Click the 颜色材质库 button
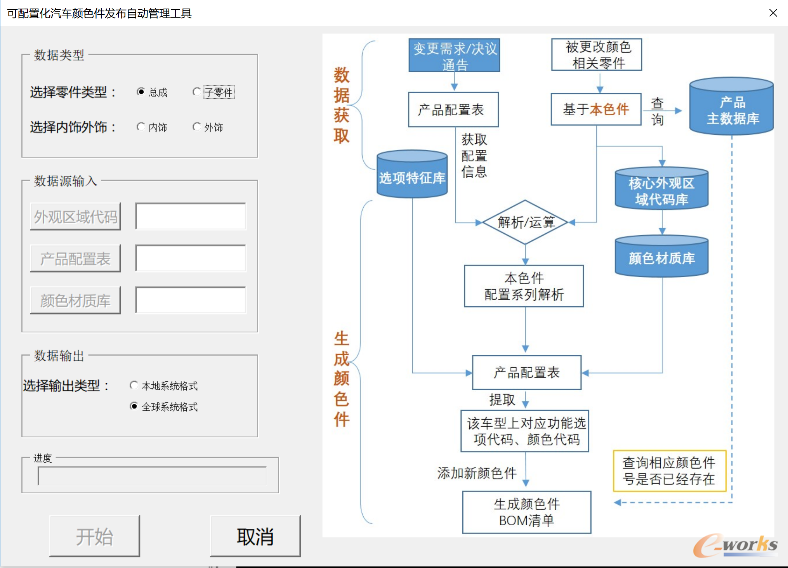This screenshot has height=568, width=788. [75, 300]
